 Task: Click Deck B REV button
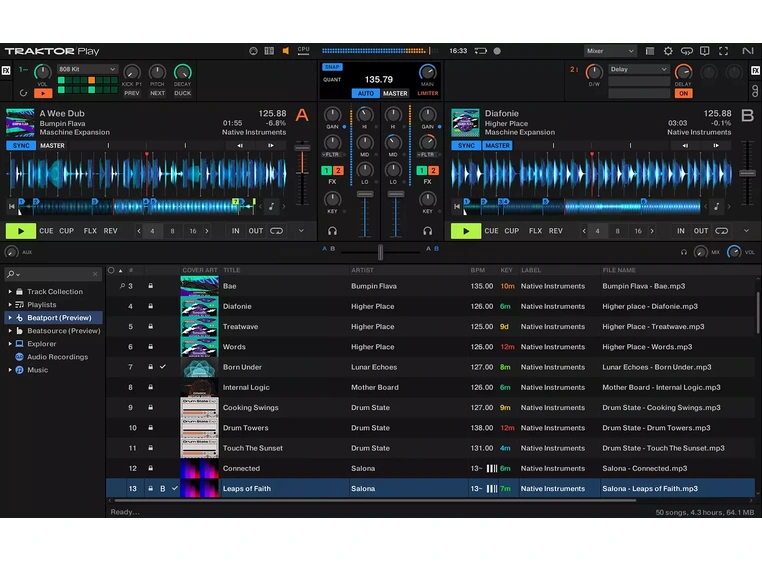[x=555, y=231]
